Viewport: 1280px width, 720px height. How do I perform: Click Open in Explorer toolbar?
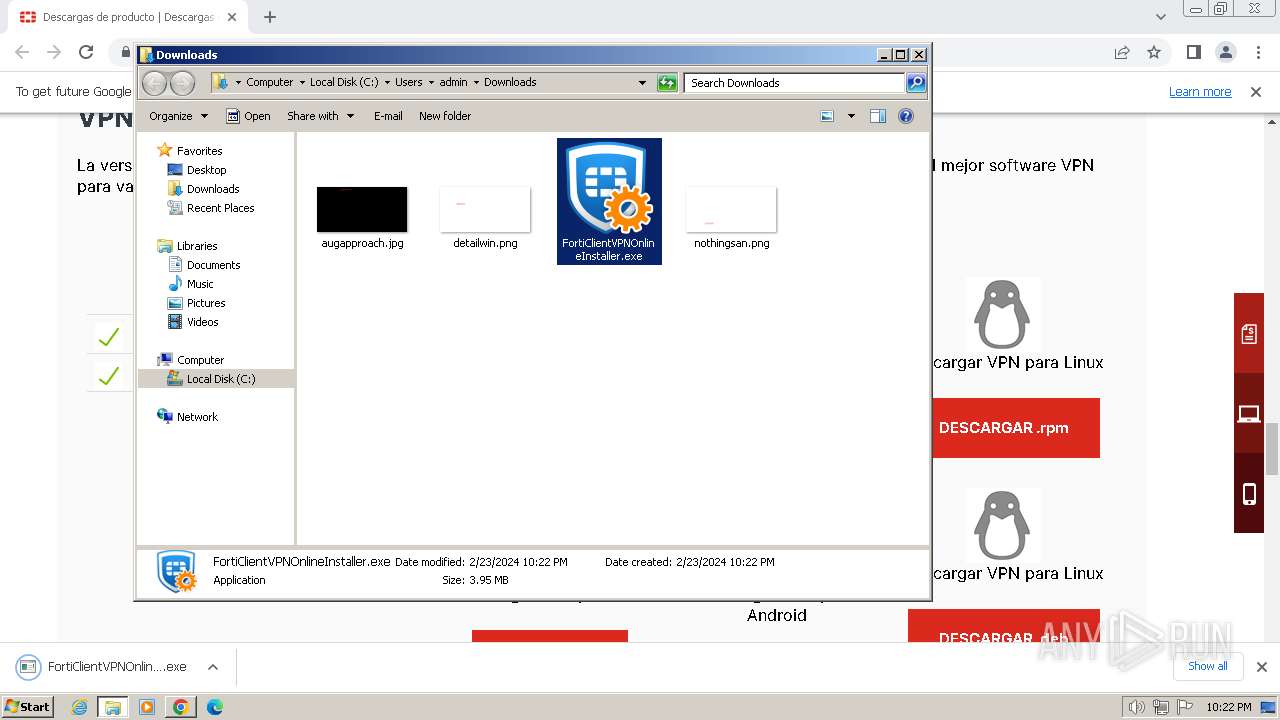tap(248, 116)
